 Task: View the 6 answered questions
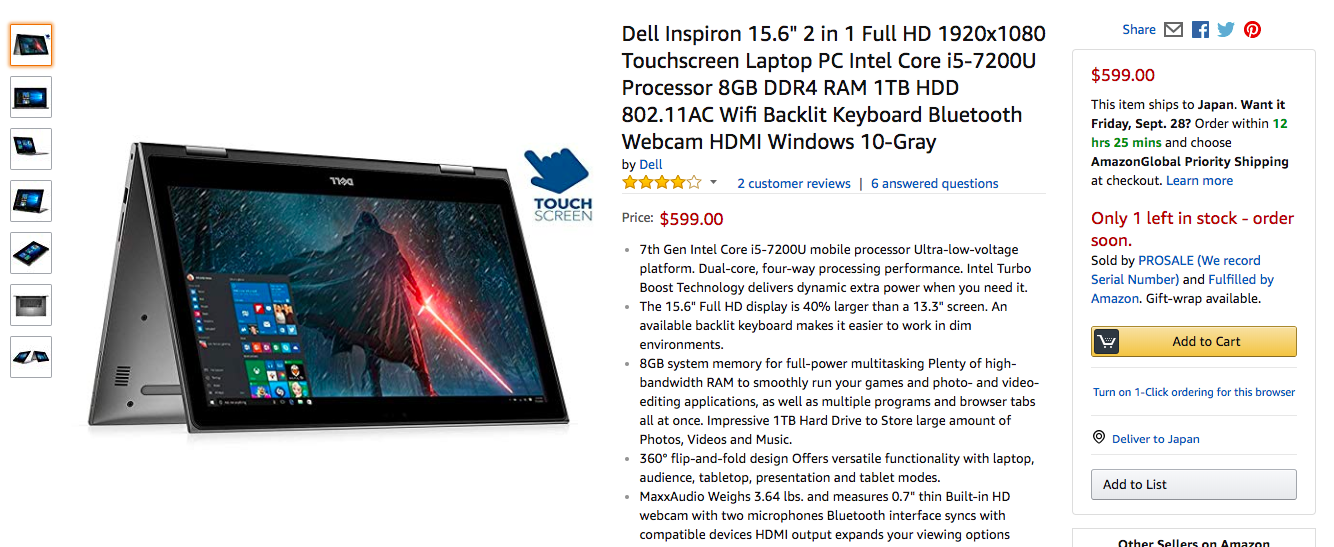[935, 184]
